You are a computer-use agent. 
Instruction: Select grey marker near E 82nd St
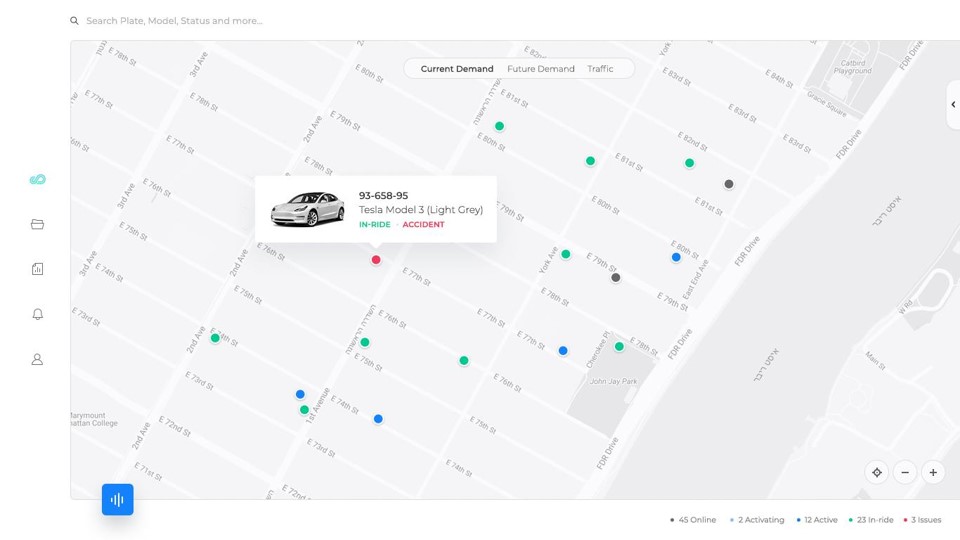729,184
